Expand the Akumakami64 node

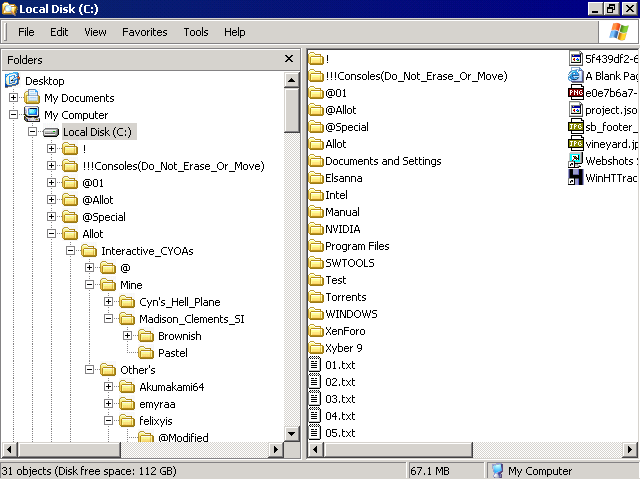(x=109, y=387)
